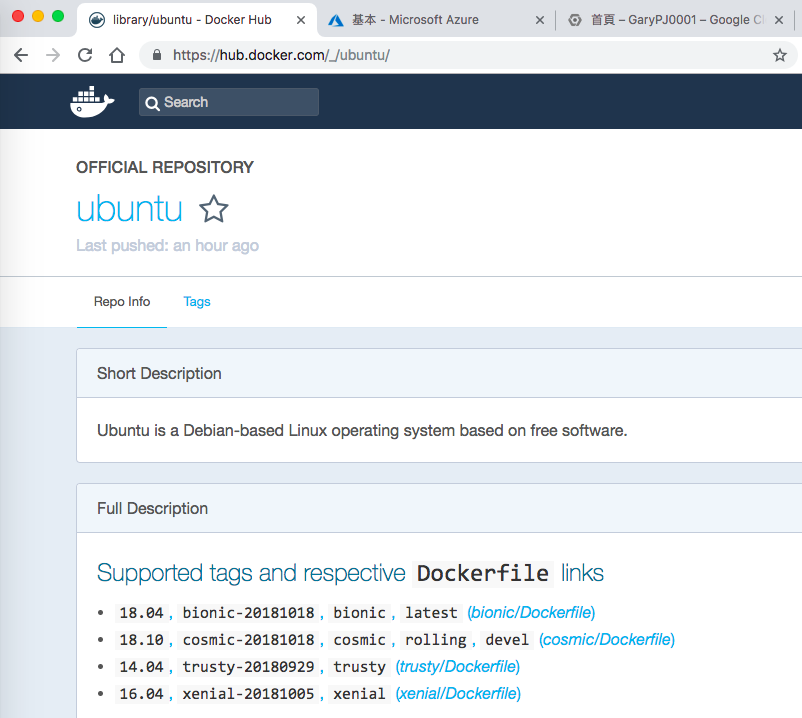The height and width of the screenshot is (718, 802).
Task: Click the Supported tags and respective Dockerfile links heading
Action: pos(350,573)
